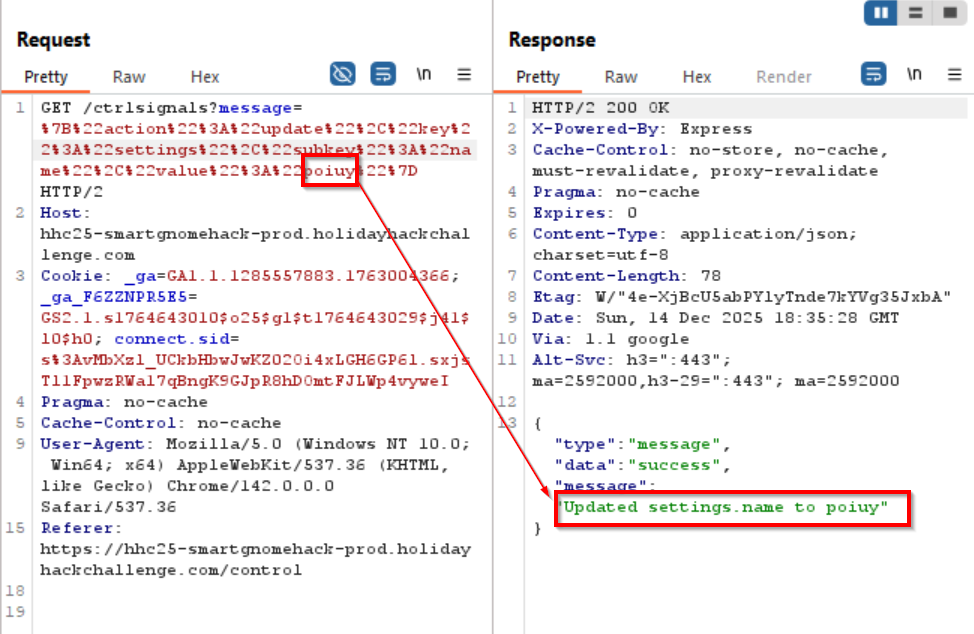This screenshot has height=634, width=974.
Task: Switch Response view to Raw tab
Action: (x=621, y=77)
